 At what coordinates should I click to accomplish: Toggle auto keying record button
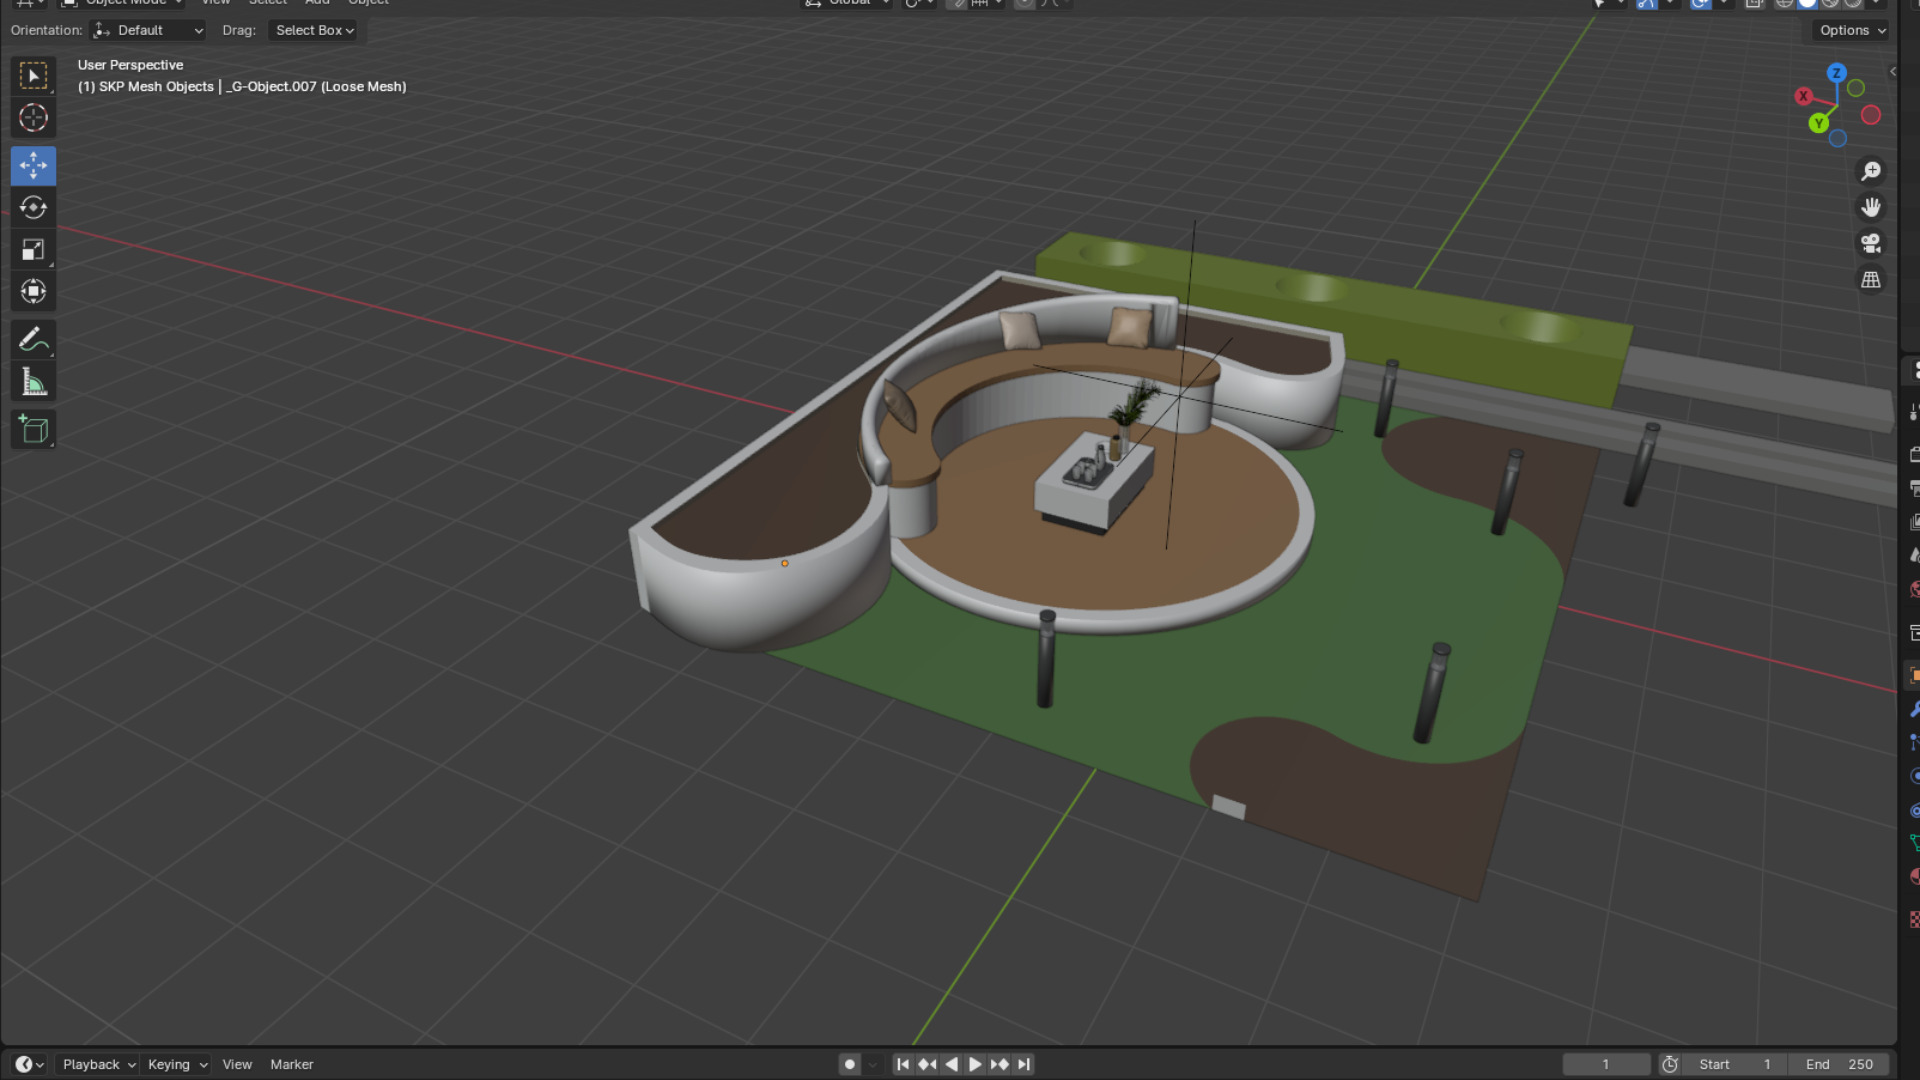pyautogui.click(x=850, y=1064)
